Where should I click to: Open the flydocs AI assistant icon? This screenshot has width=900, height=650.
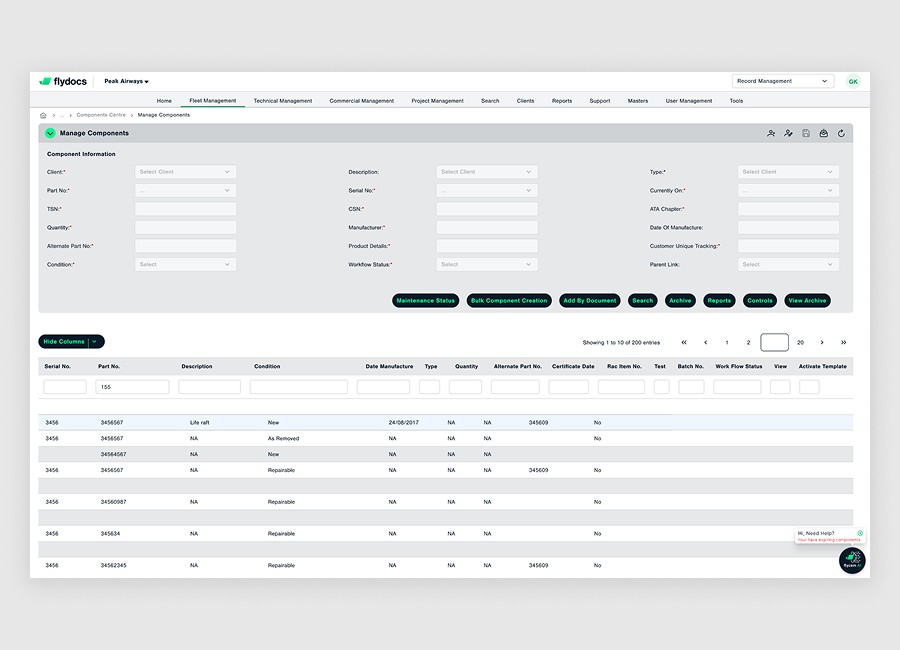point(852,560)
